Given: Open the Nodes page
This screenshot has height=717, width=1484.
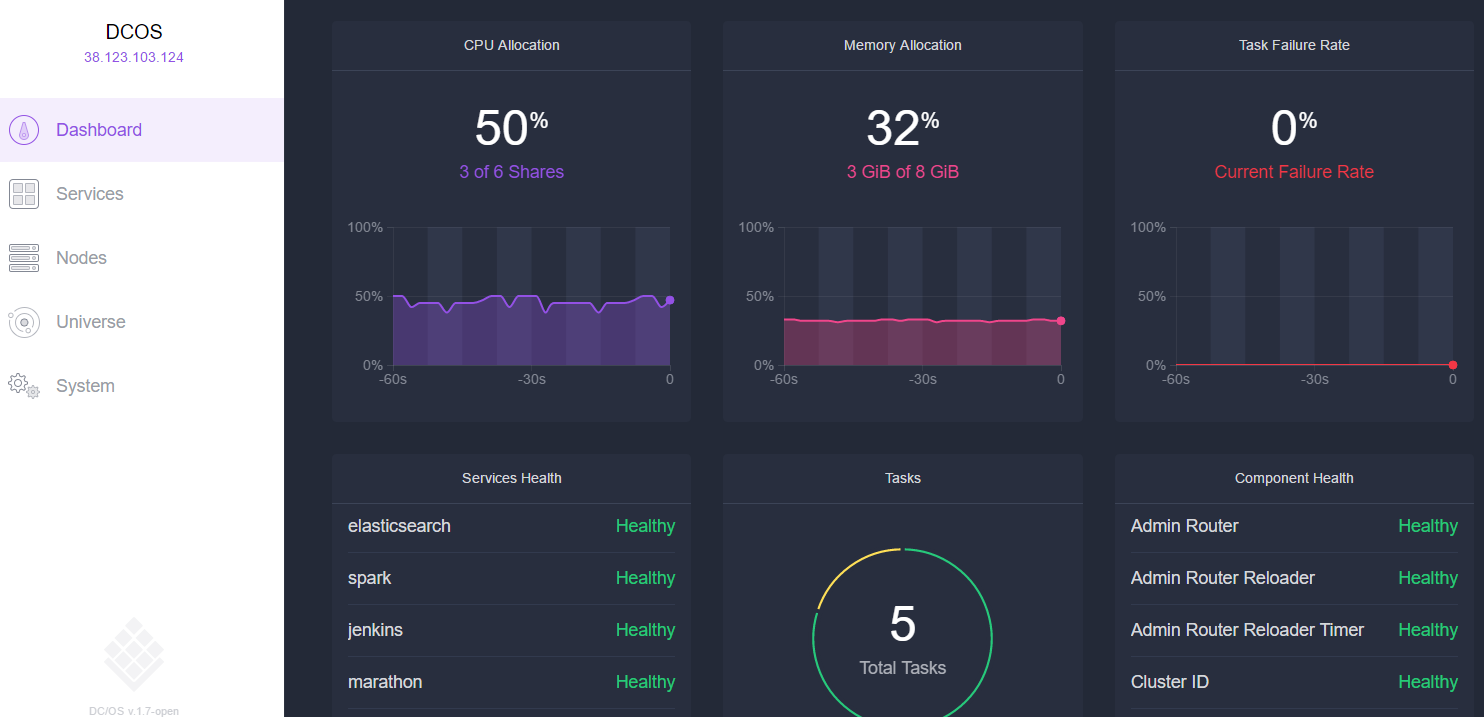Looking at the screenshot, I should [81, 258].
